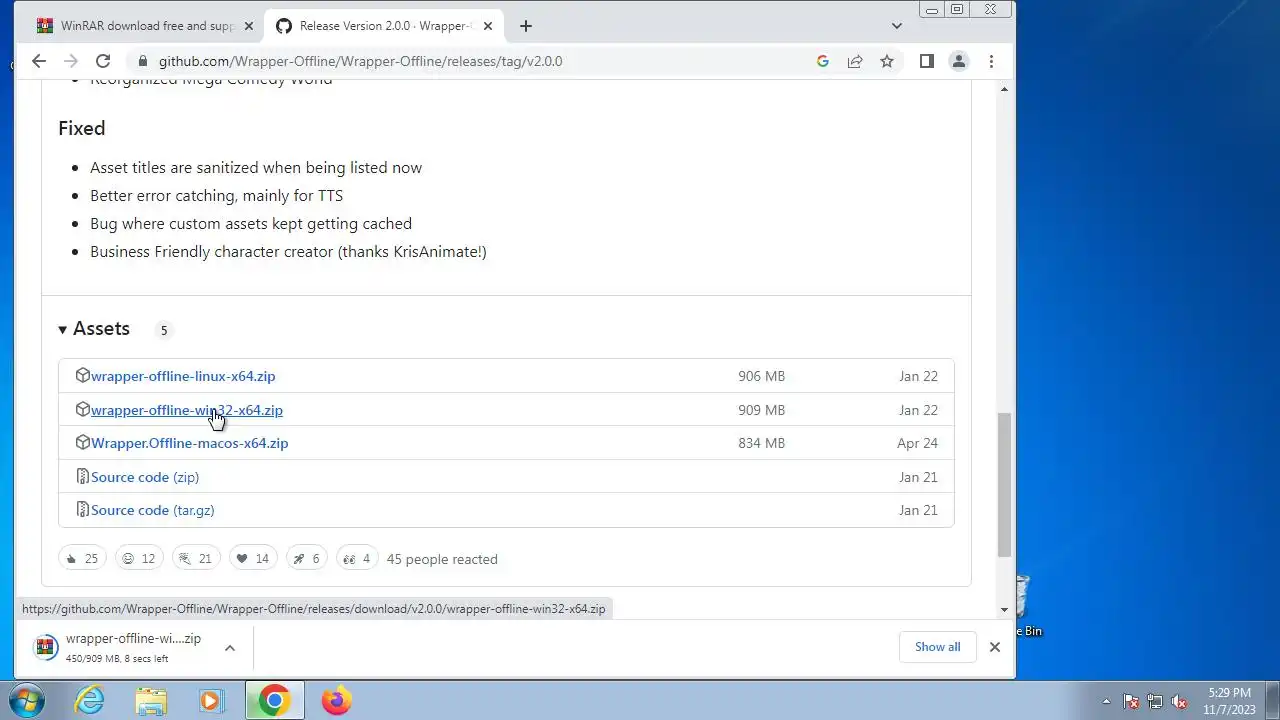Open the clock showing 5:29 PM
This screenshot has height=720, width=1280.
1230,700
